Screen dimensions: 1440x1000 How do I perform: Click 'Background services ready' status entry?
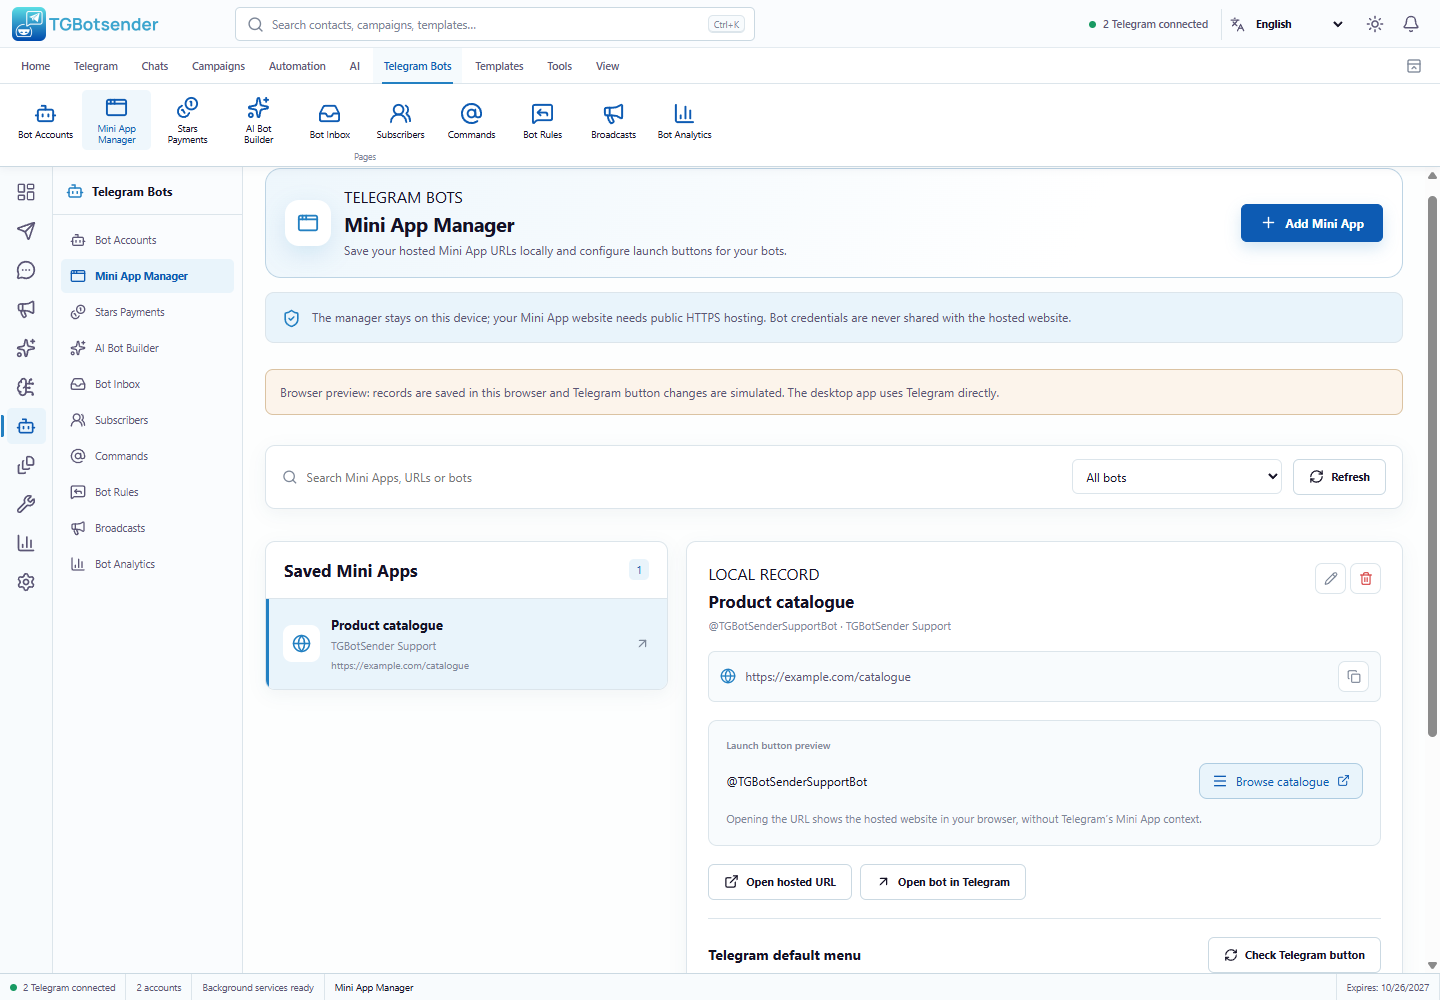point(258,988)
